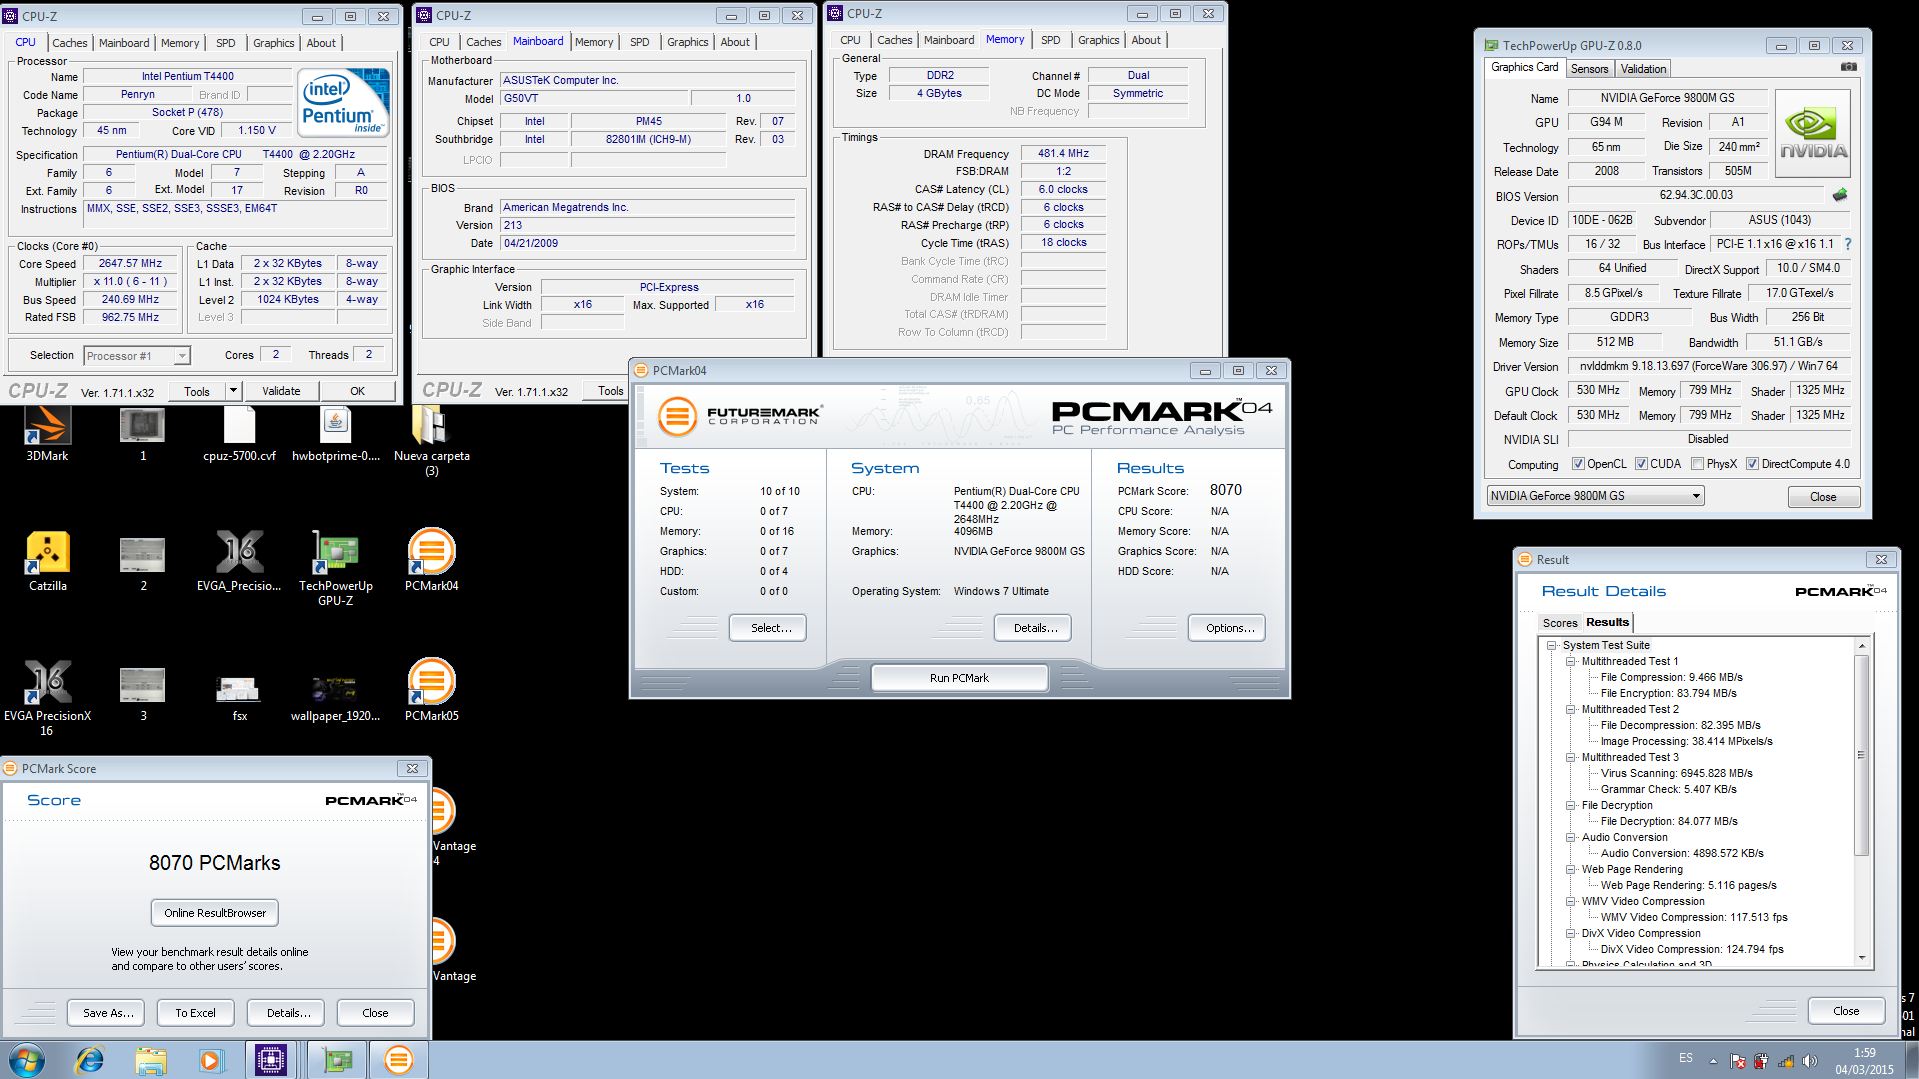Viewport: 1919px width, 1079px height.
Task: Click the ES language indicator in taskbar
Action: pyautogui.click(x=1685, y=1058)
